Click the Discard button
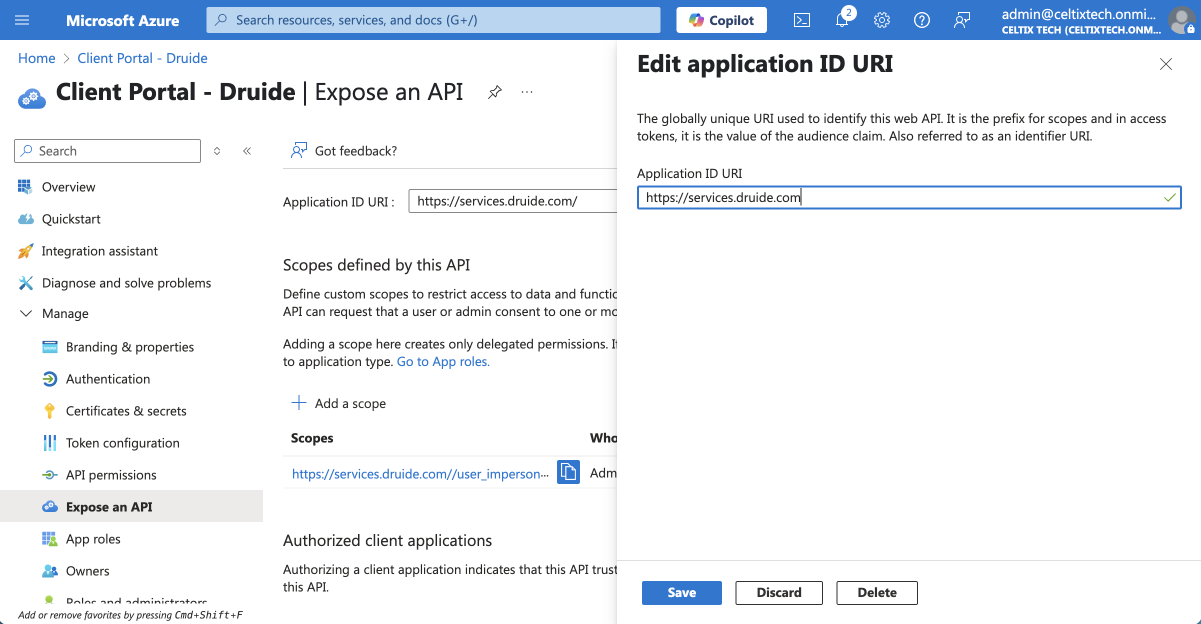This screenshot has height=624, width=1201. click(x=778, y=593)
